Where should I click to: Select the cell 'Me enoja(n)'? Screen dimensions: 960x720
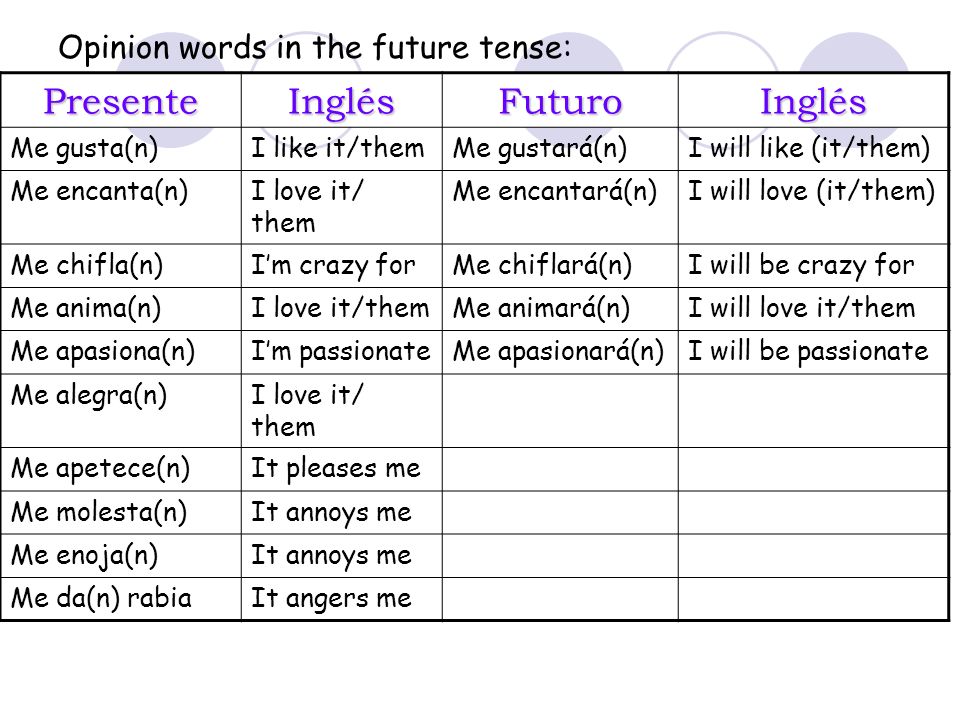[121, 556]
